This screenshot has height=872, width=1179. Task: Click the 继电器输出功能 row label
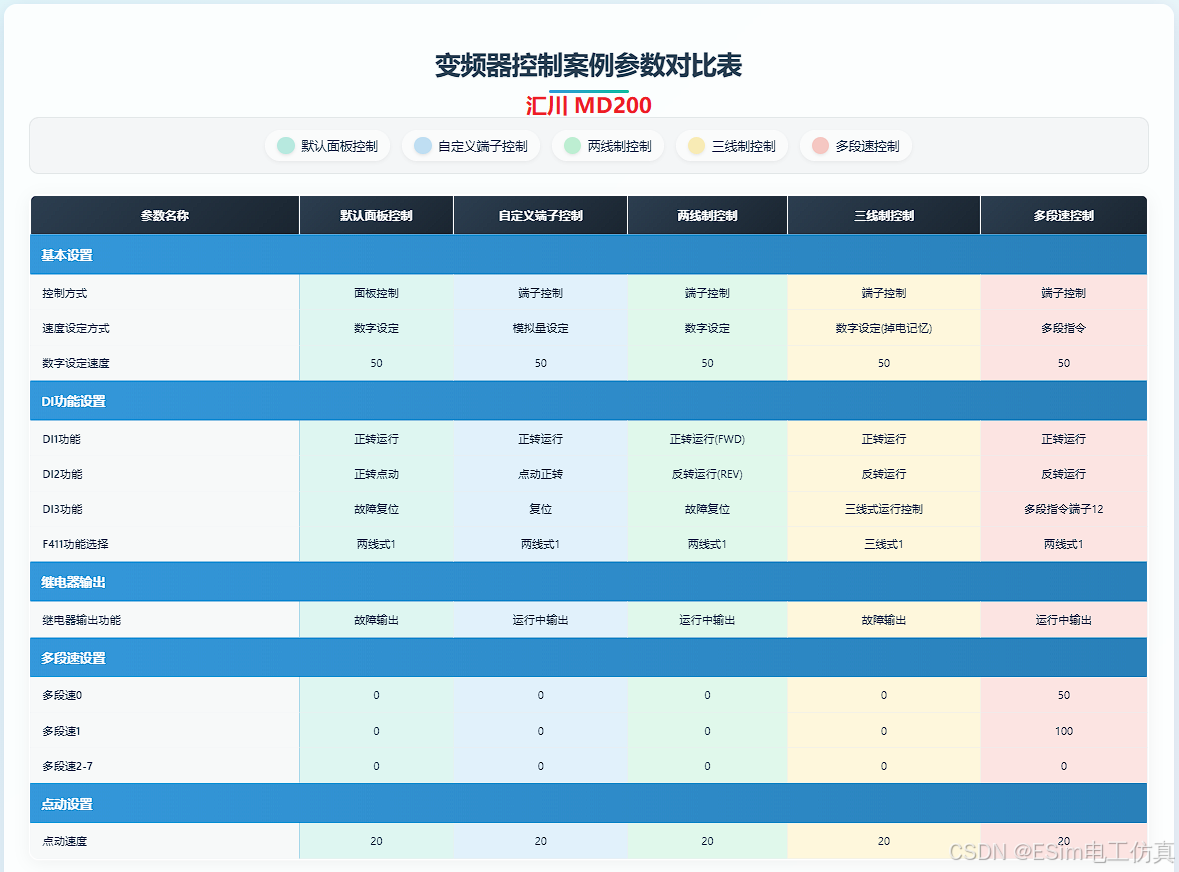[81, 620]
